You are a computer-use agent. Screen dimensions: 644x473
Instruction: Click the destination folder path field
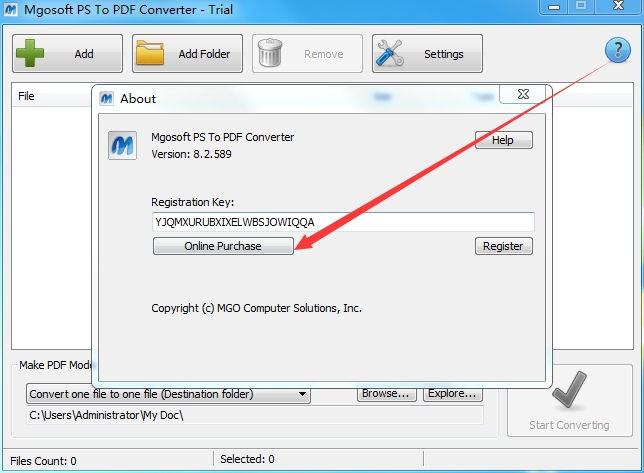pos(255,415)
